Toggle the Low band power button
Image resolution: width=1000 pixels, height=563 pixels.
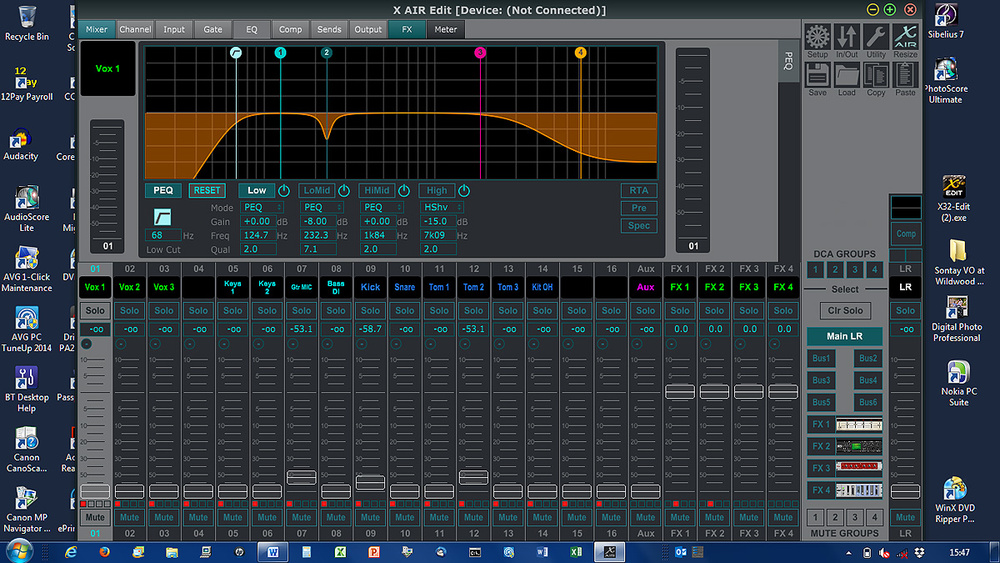pos(283,191)
